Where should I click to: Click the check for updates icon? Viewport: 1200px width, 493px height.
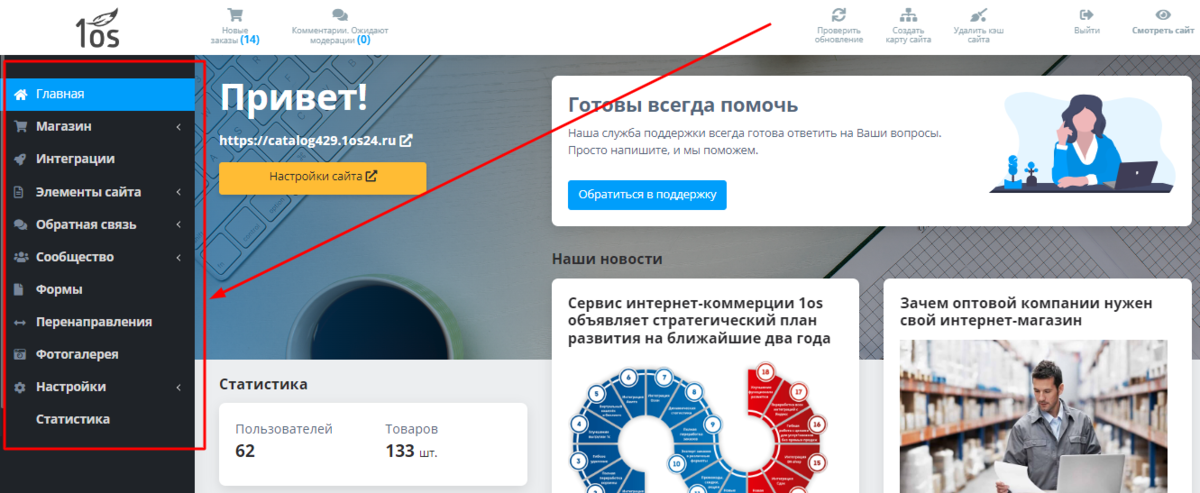click(x=839, y=15)
